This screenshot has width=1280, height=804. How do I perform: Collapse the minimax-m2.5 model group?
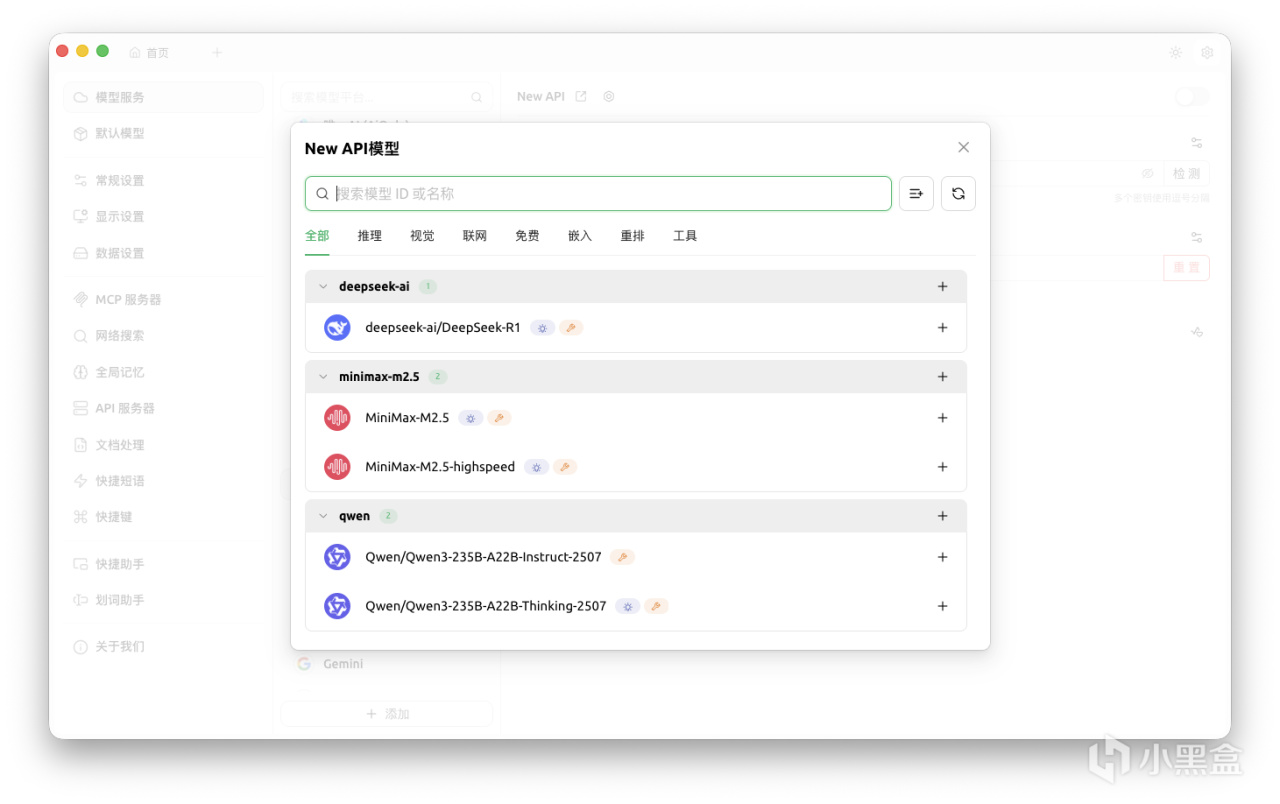[323, 377]
